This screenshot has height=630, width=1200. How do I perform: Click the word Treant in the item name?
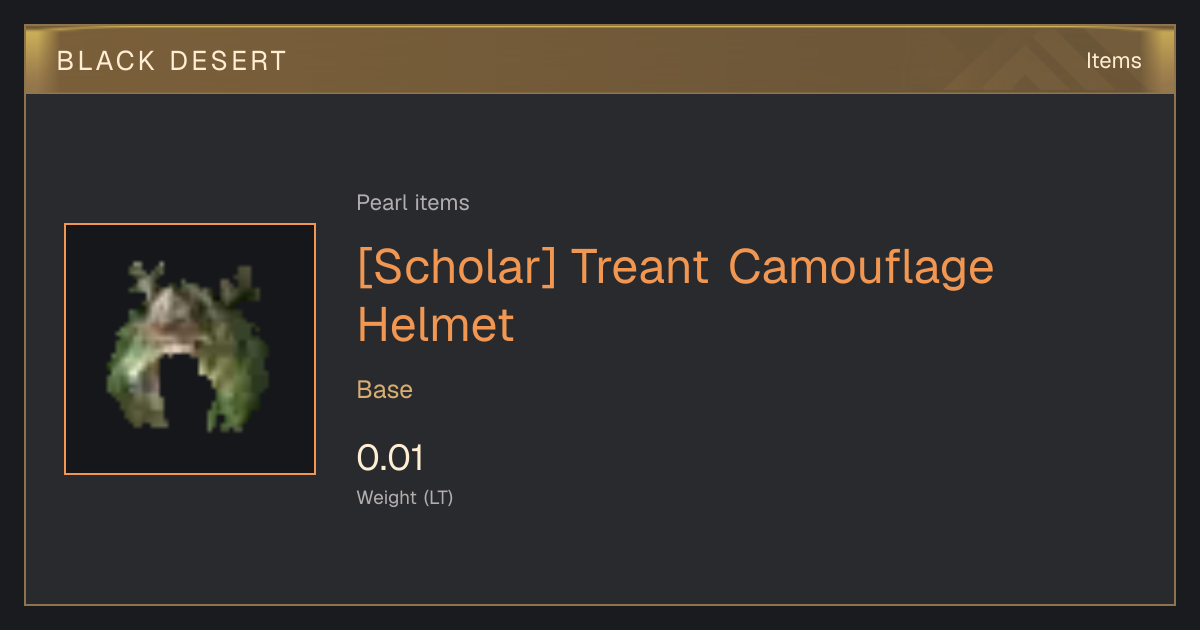[x=640, y=267]
